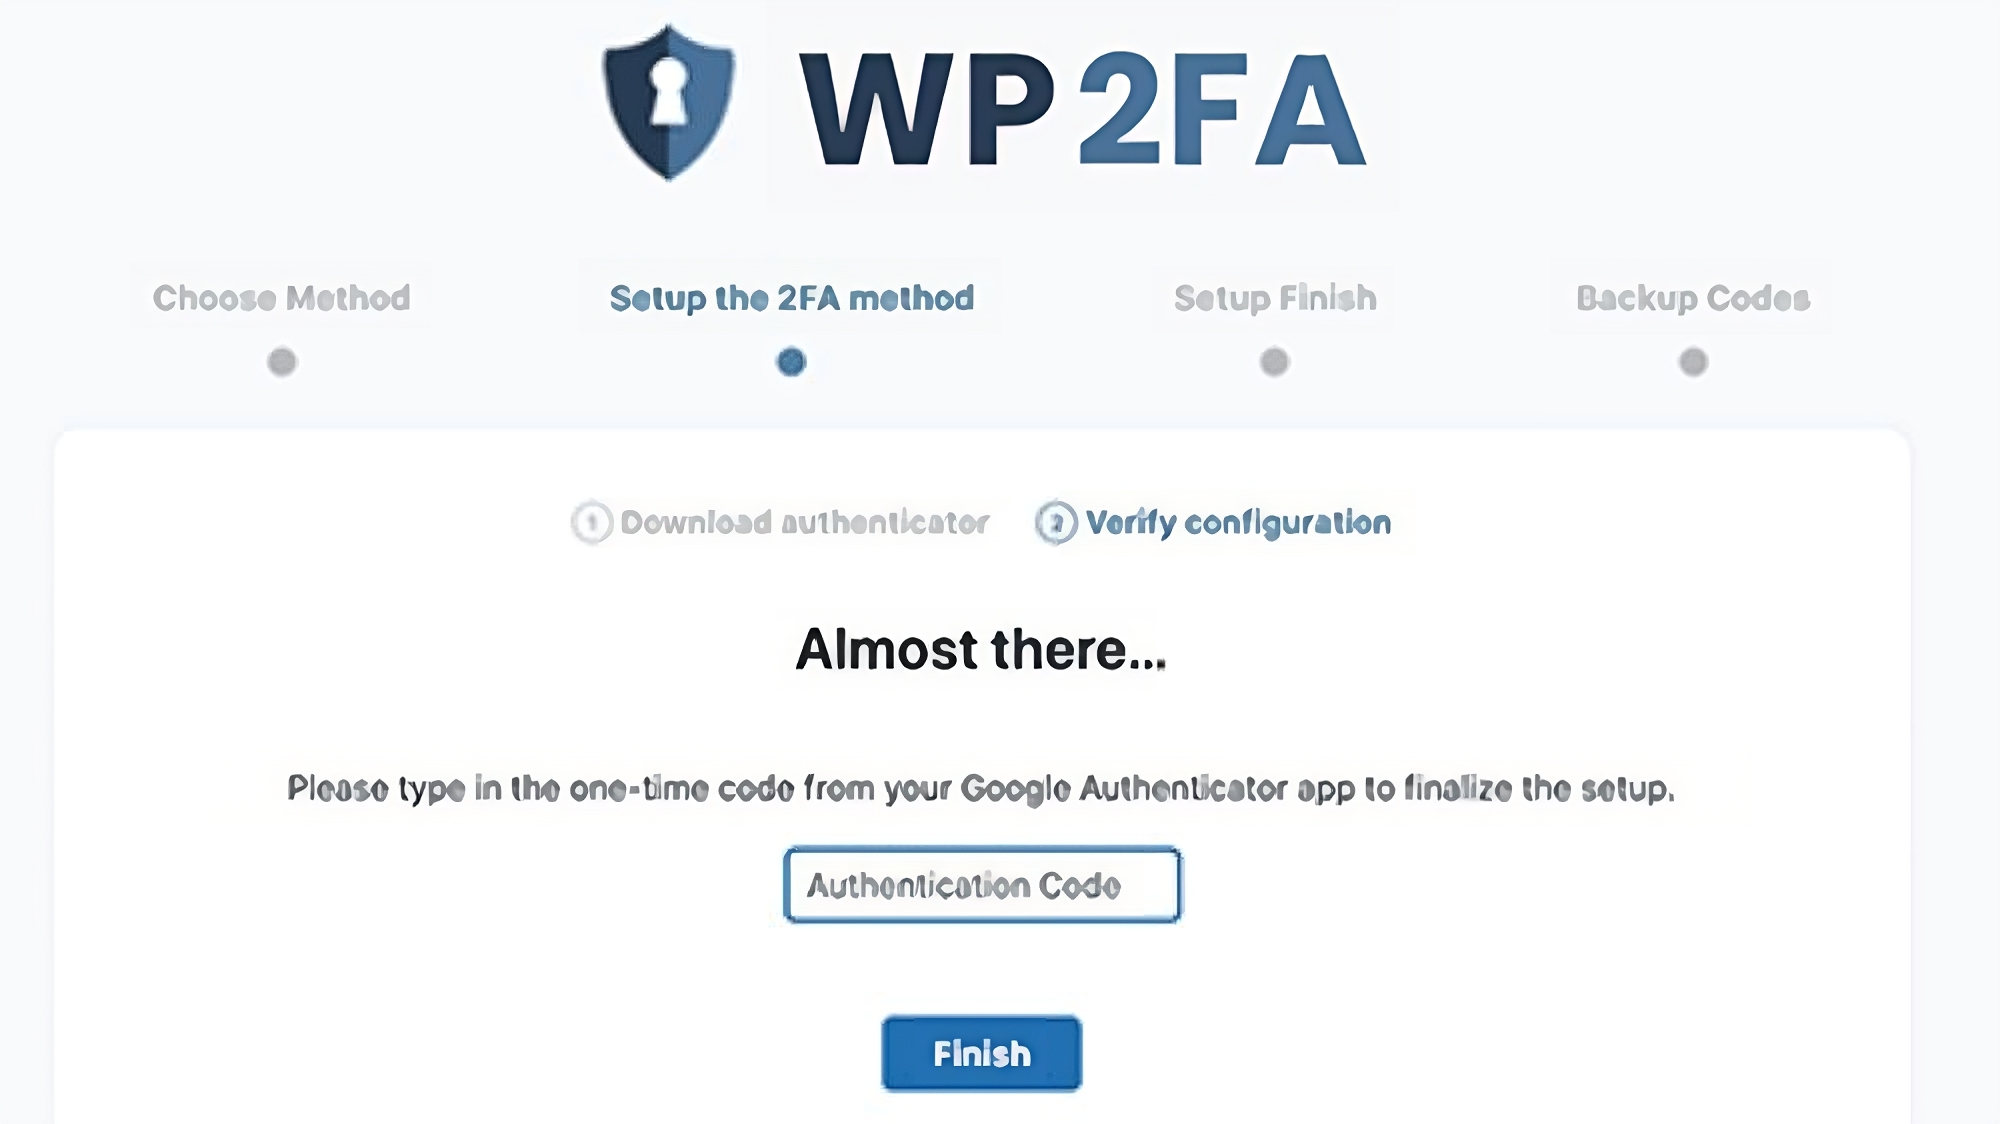
Task: Click the circled number 2 step icon
Action: [x=1056, y=522]
